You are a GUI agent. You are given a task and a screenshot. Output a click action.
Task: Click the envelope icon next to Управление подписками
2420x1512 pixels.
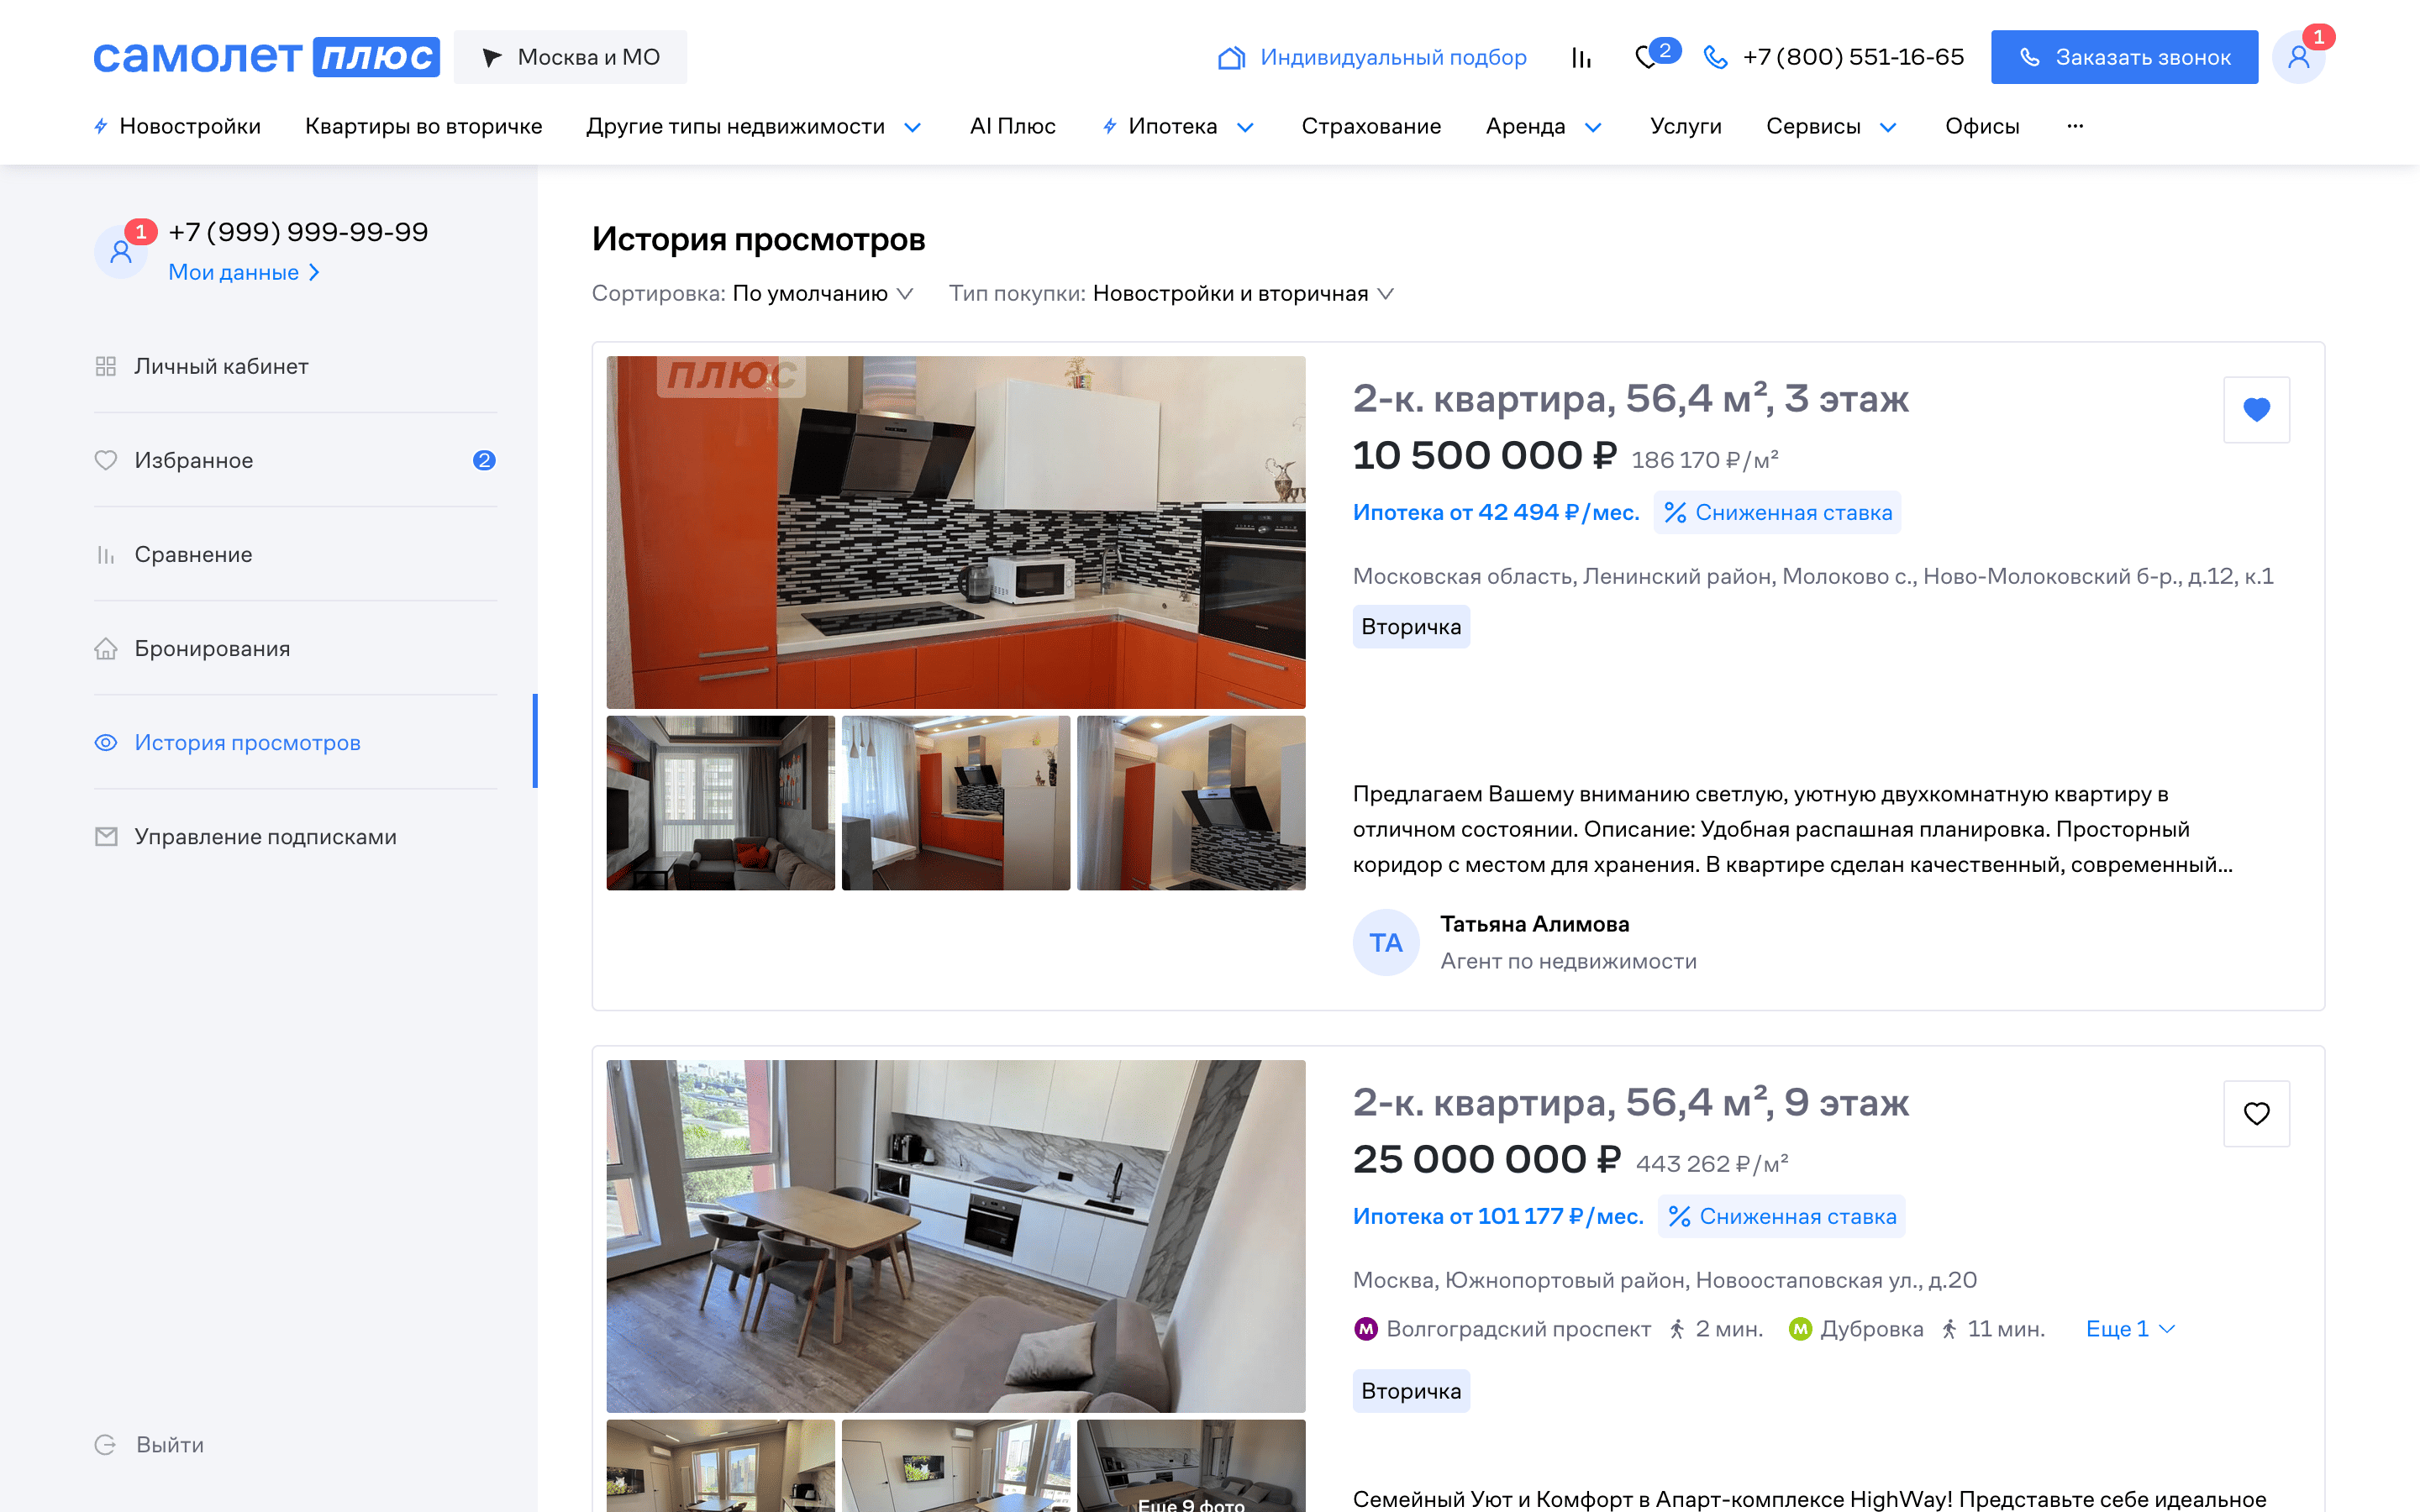pos(105,836)
